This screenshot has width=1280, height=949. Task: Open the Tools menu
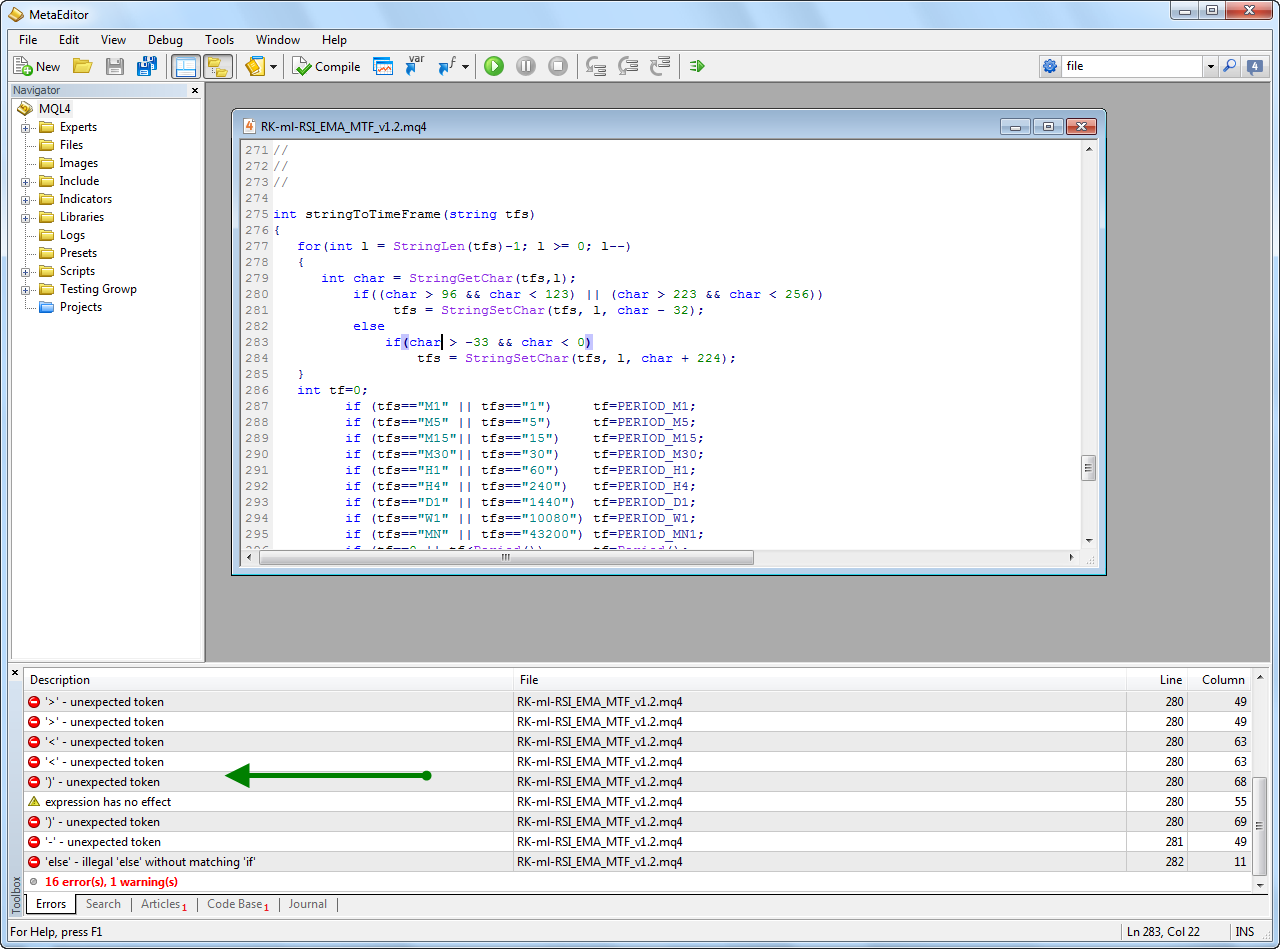[x=219, y=40]
